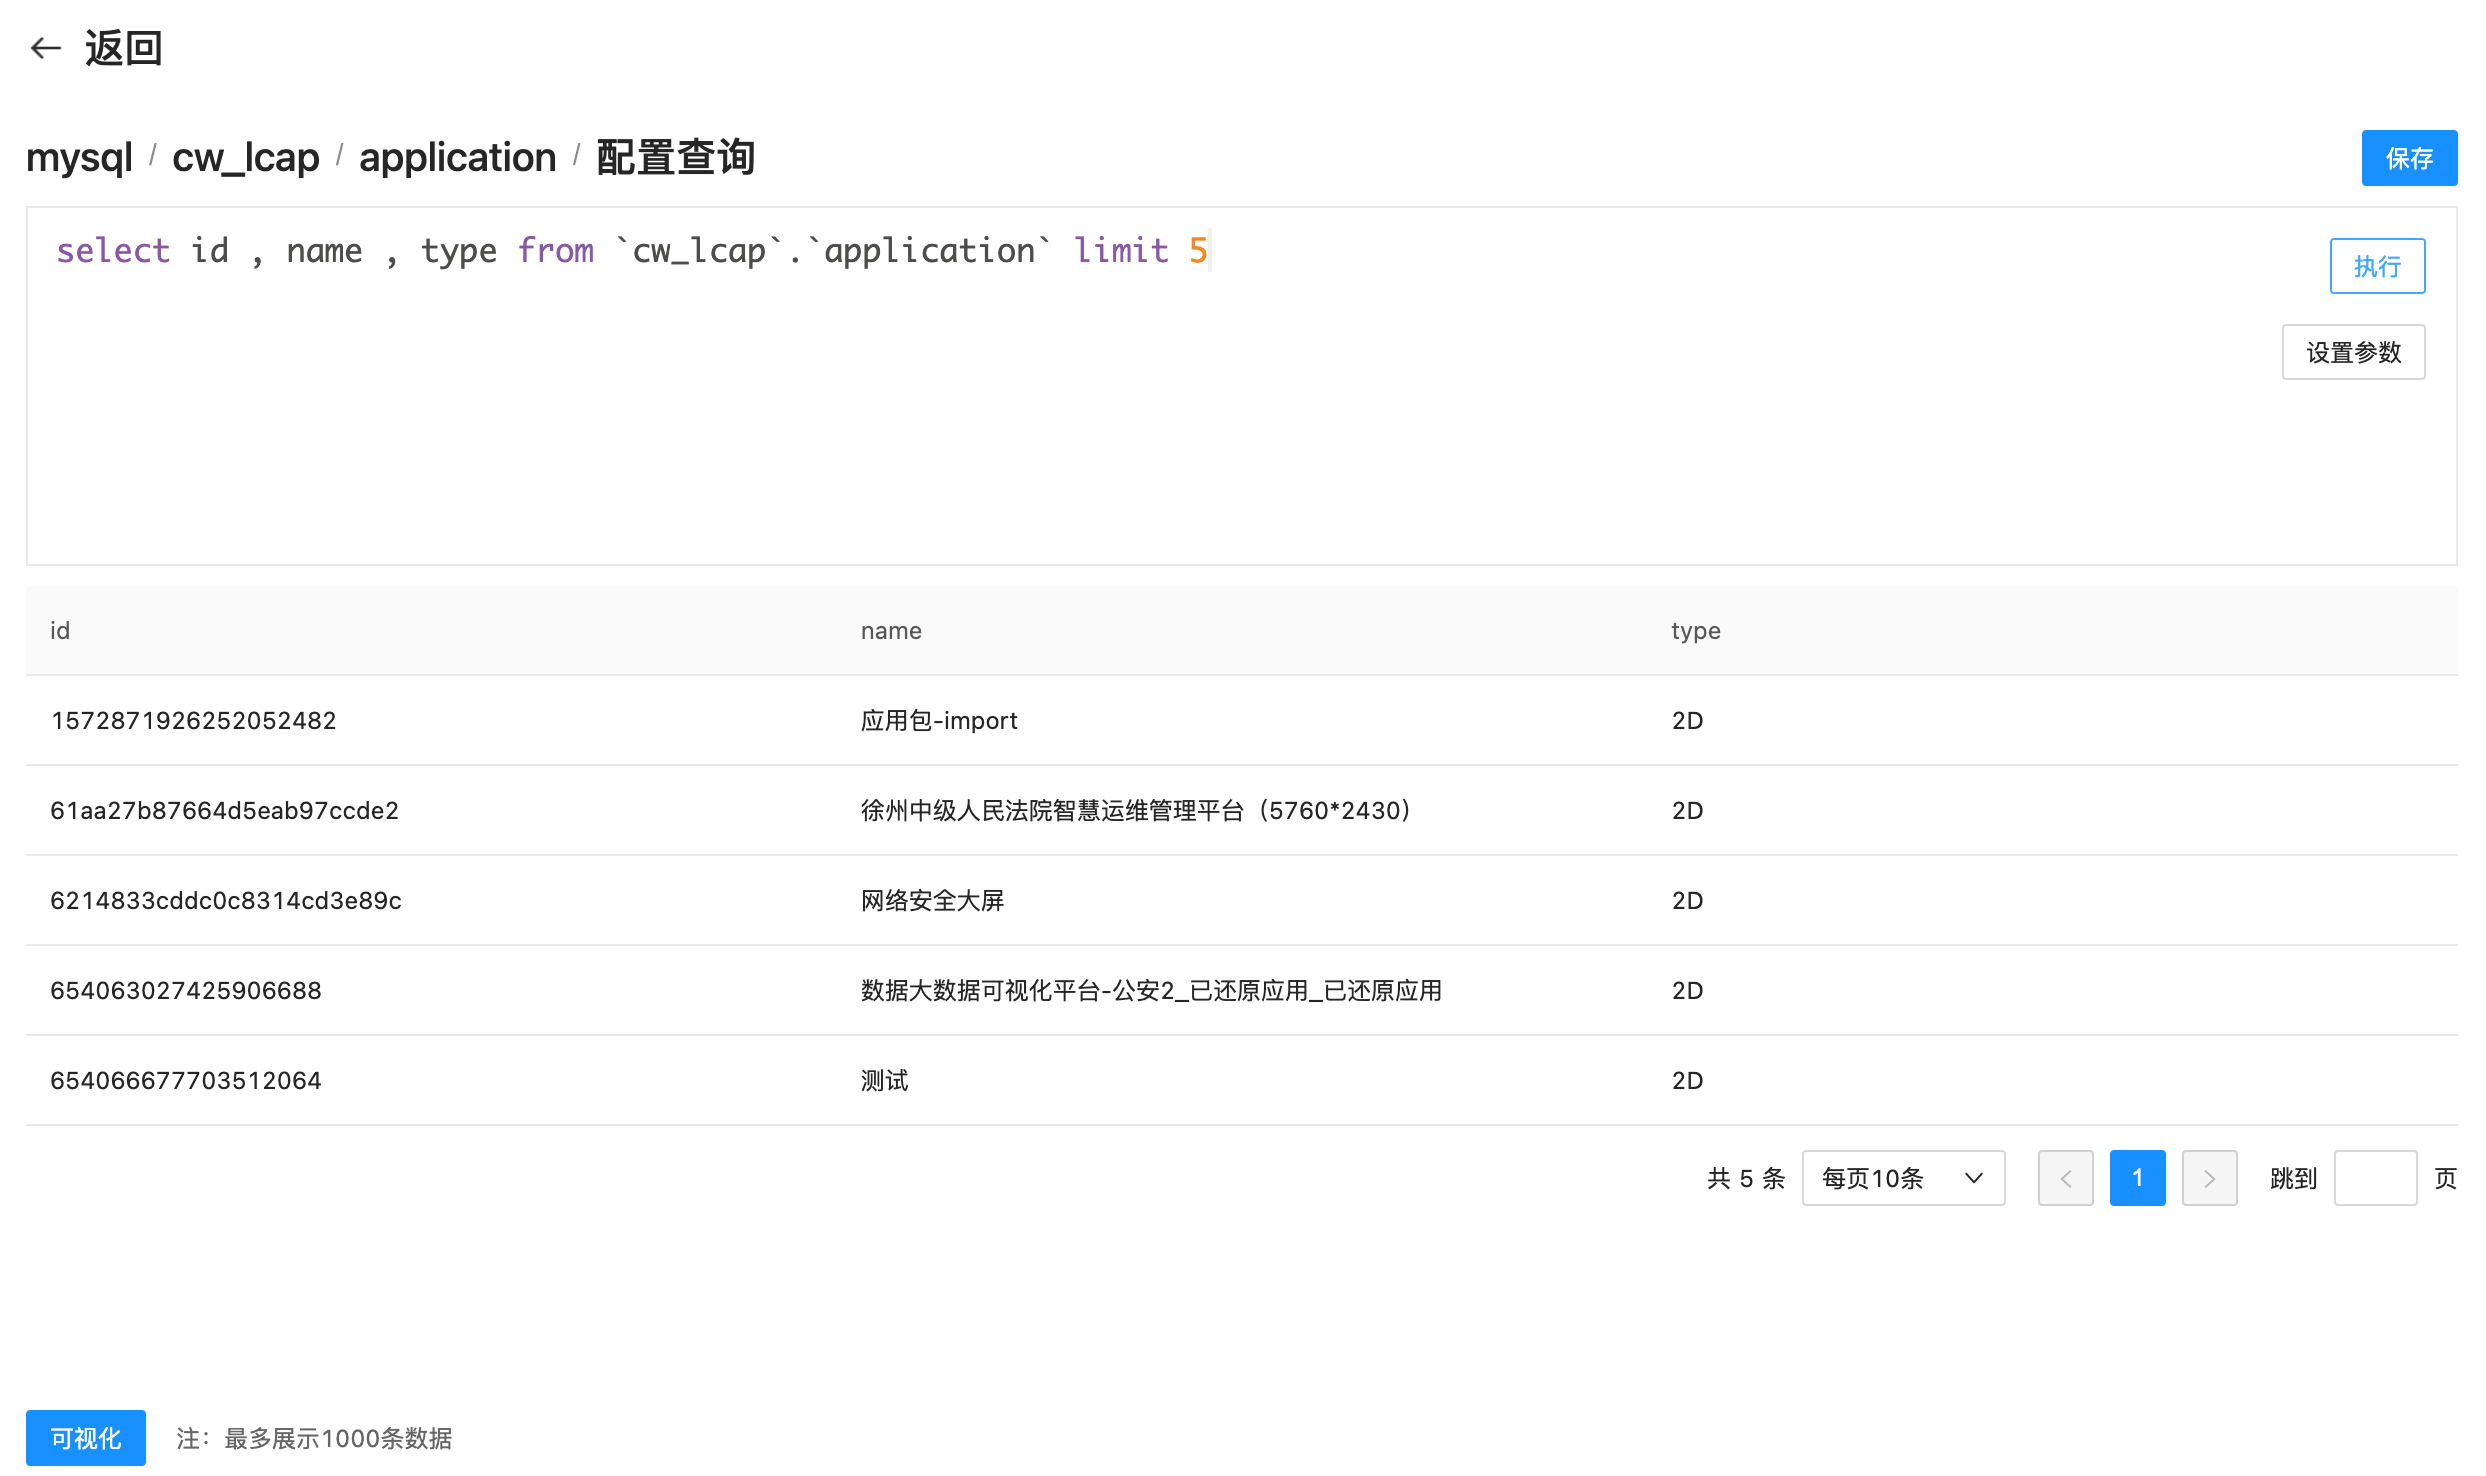Navigate to cw_lcap breadcrumb
The height and width of the screenshot is (1476, 2486).
pos(245,158)
